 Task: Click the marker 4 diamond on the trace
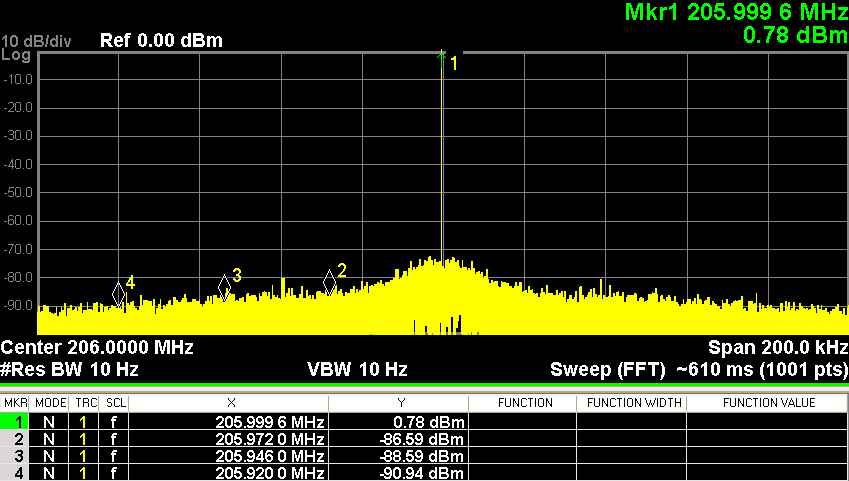tap(119, 293)
